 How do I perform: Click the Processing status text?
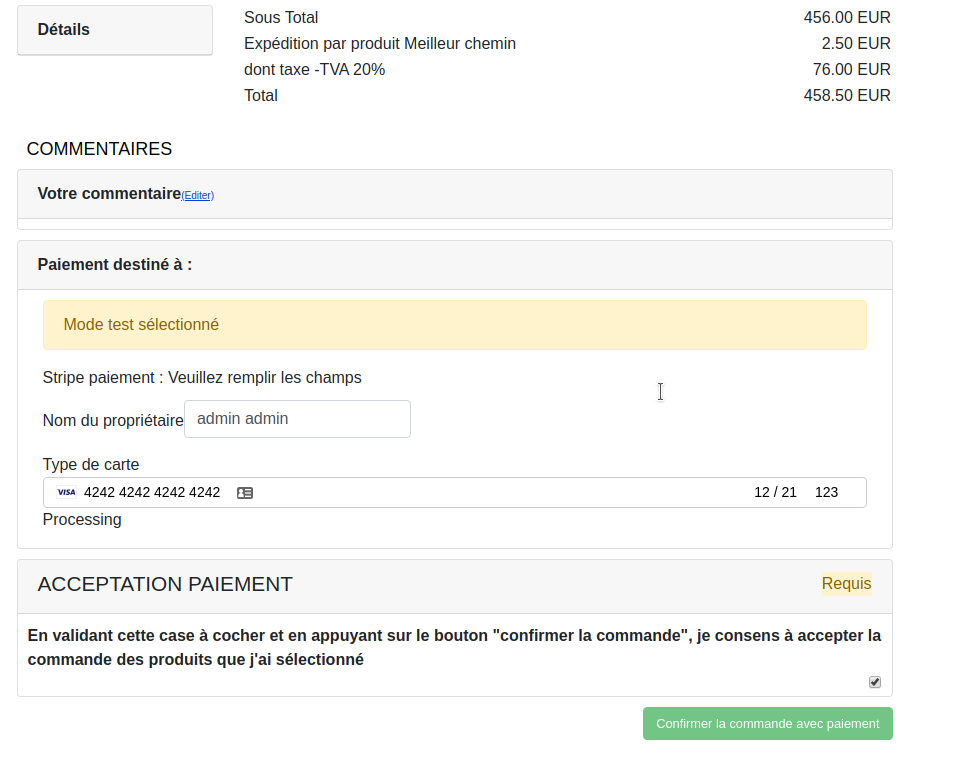[82, 519]
